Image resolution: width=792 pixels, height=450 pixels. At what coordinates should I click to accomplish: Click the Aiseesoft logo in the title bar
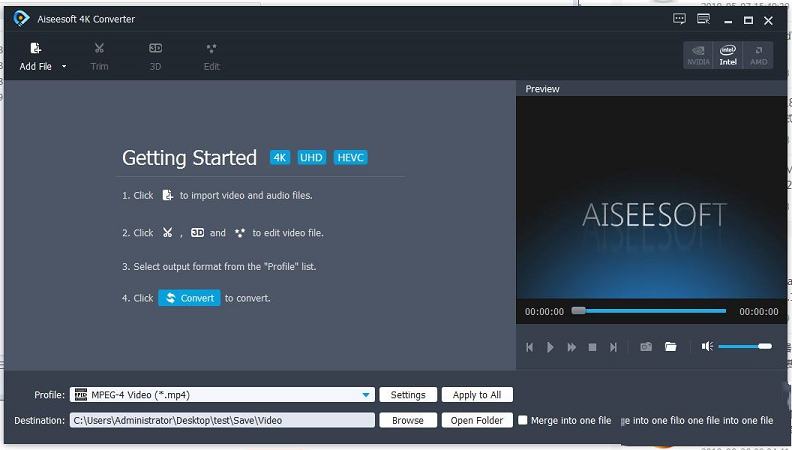pos(21,19)
